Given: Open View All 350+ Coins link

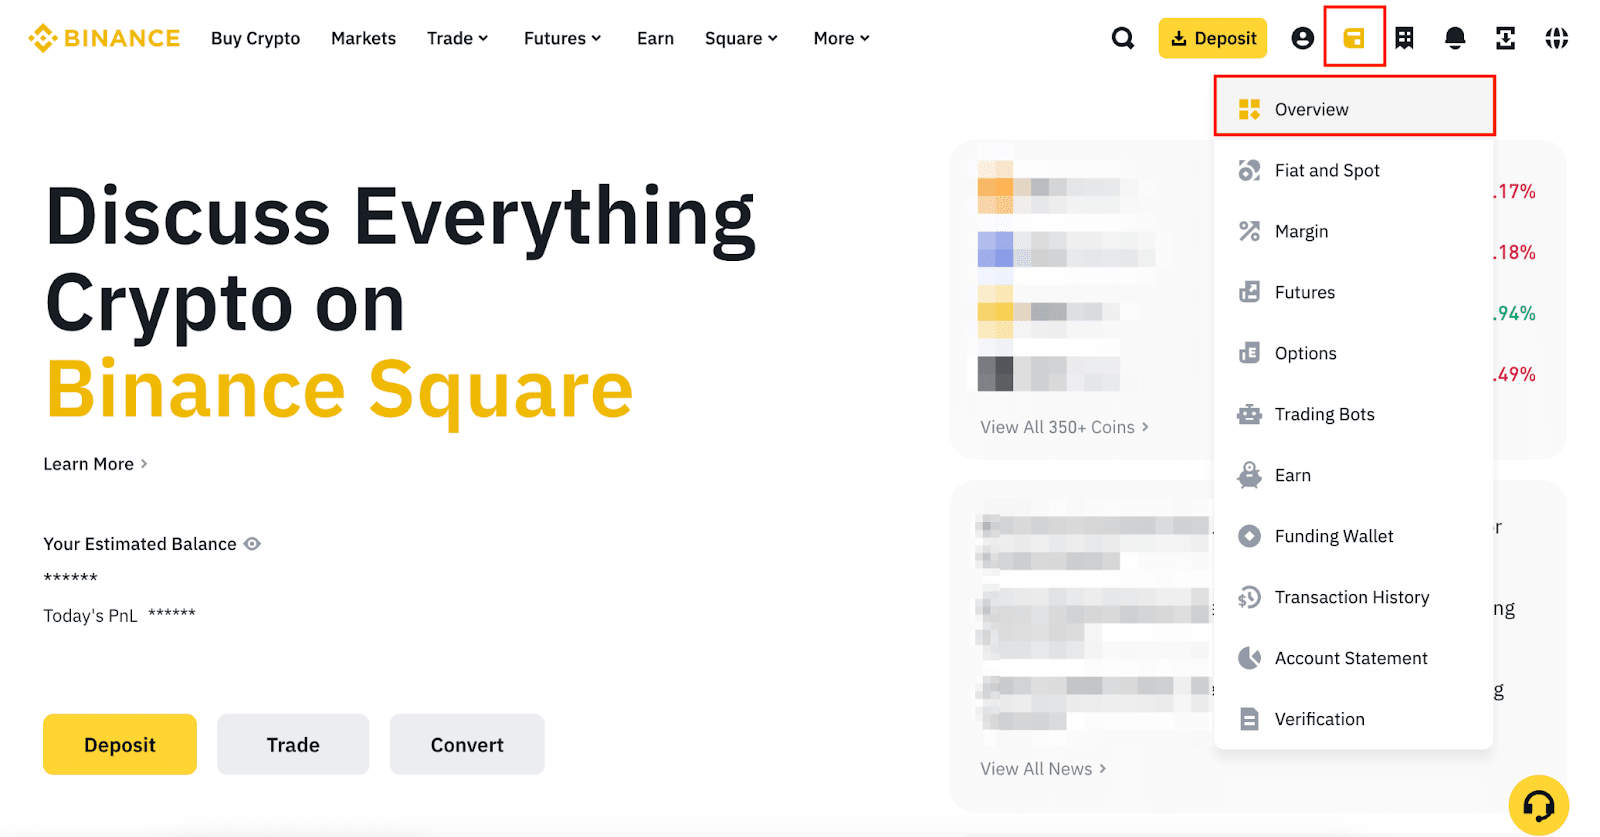Looking at the screenshot, I should coord(1064,427).
